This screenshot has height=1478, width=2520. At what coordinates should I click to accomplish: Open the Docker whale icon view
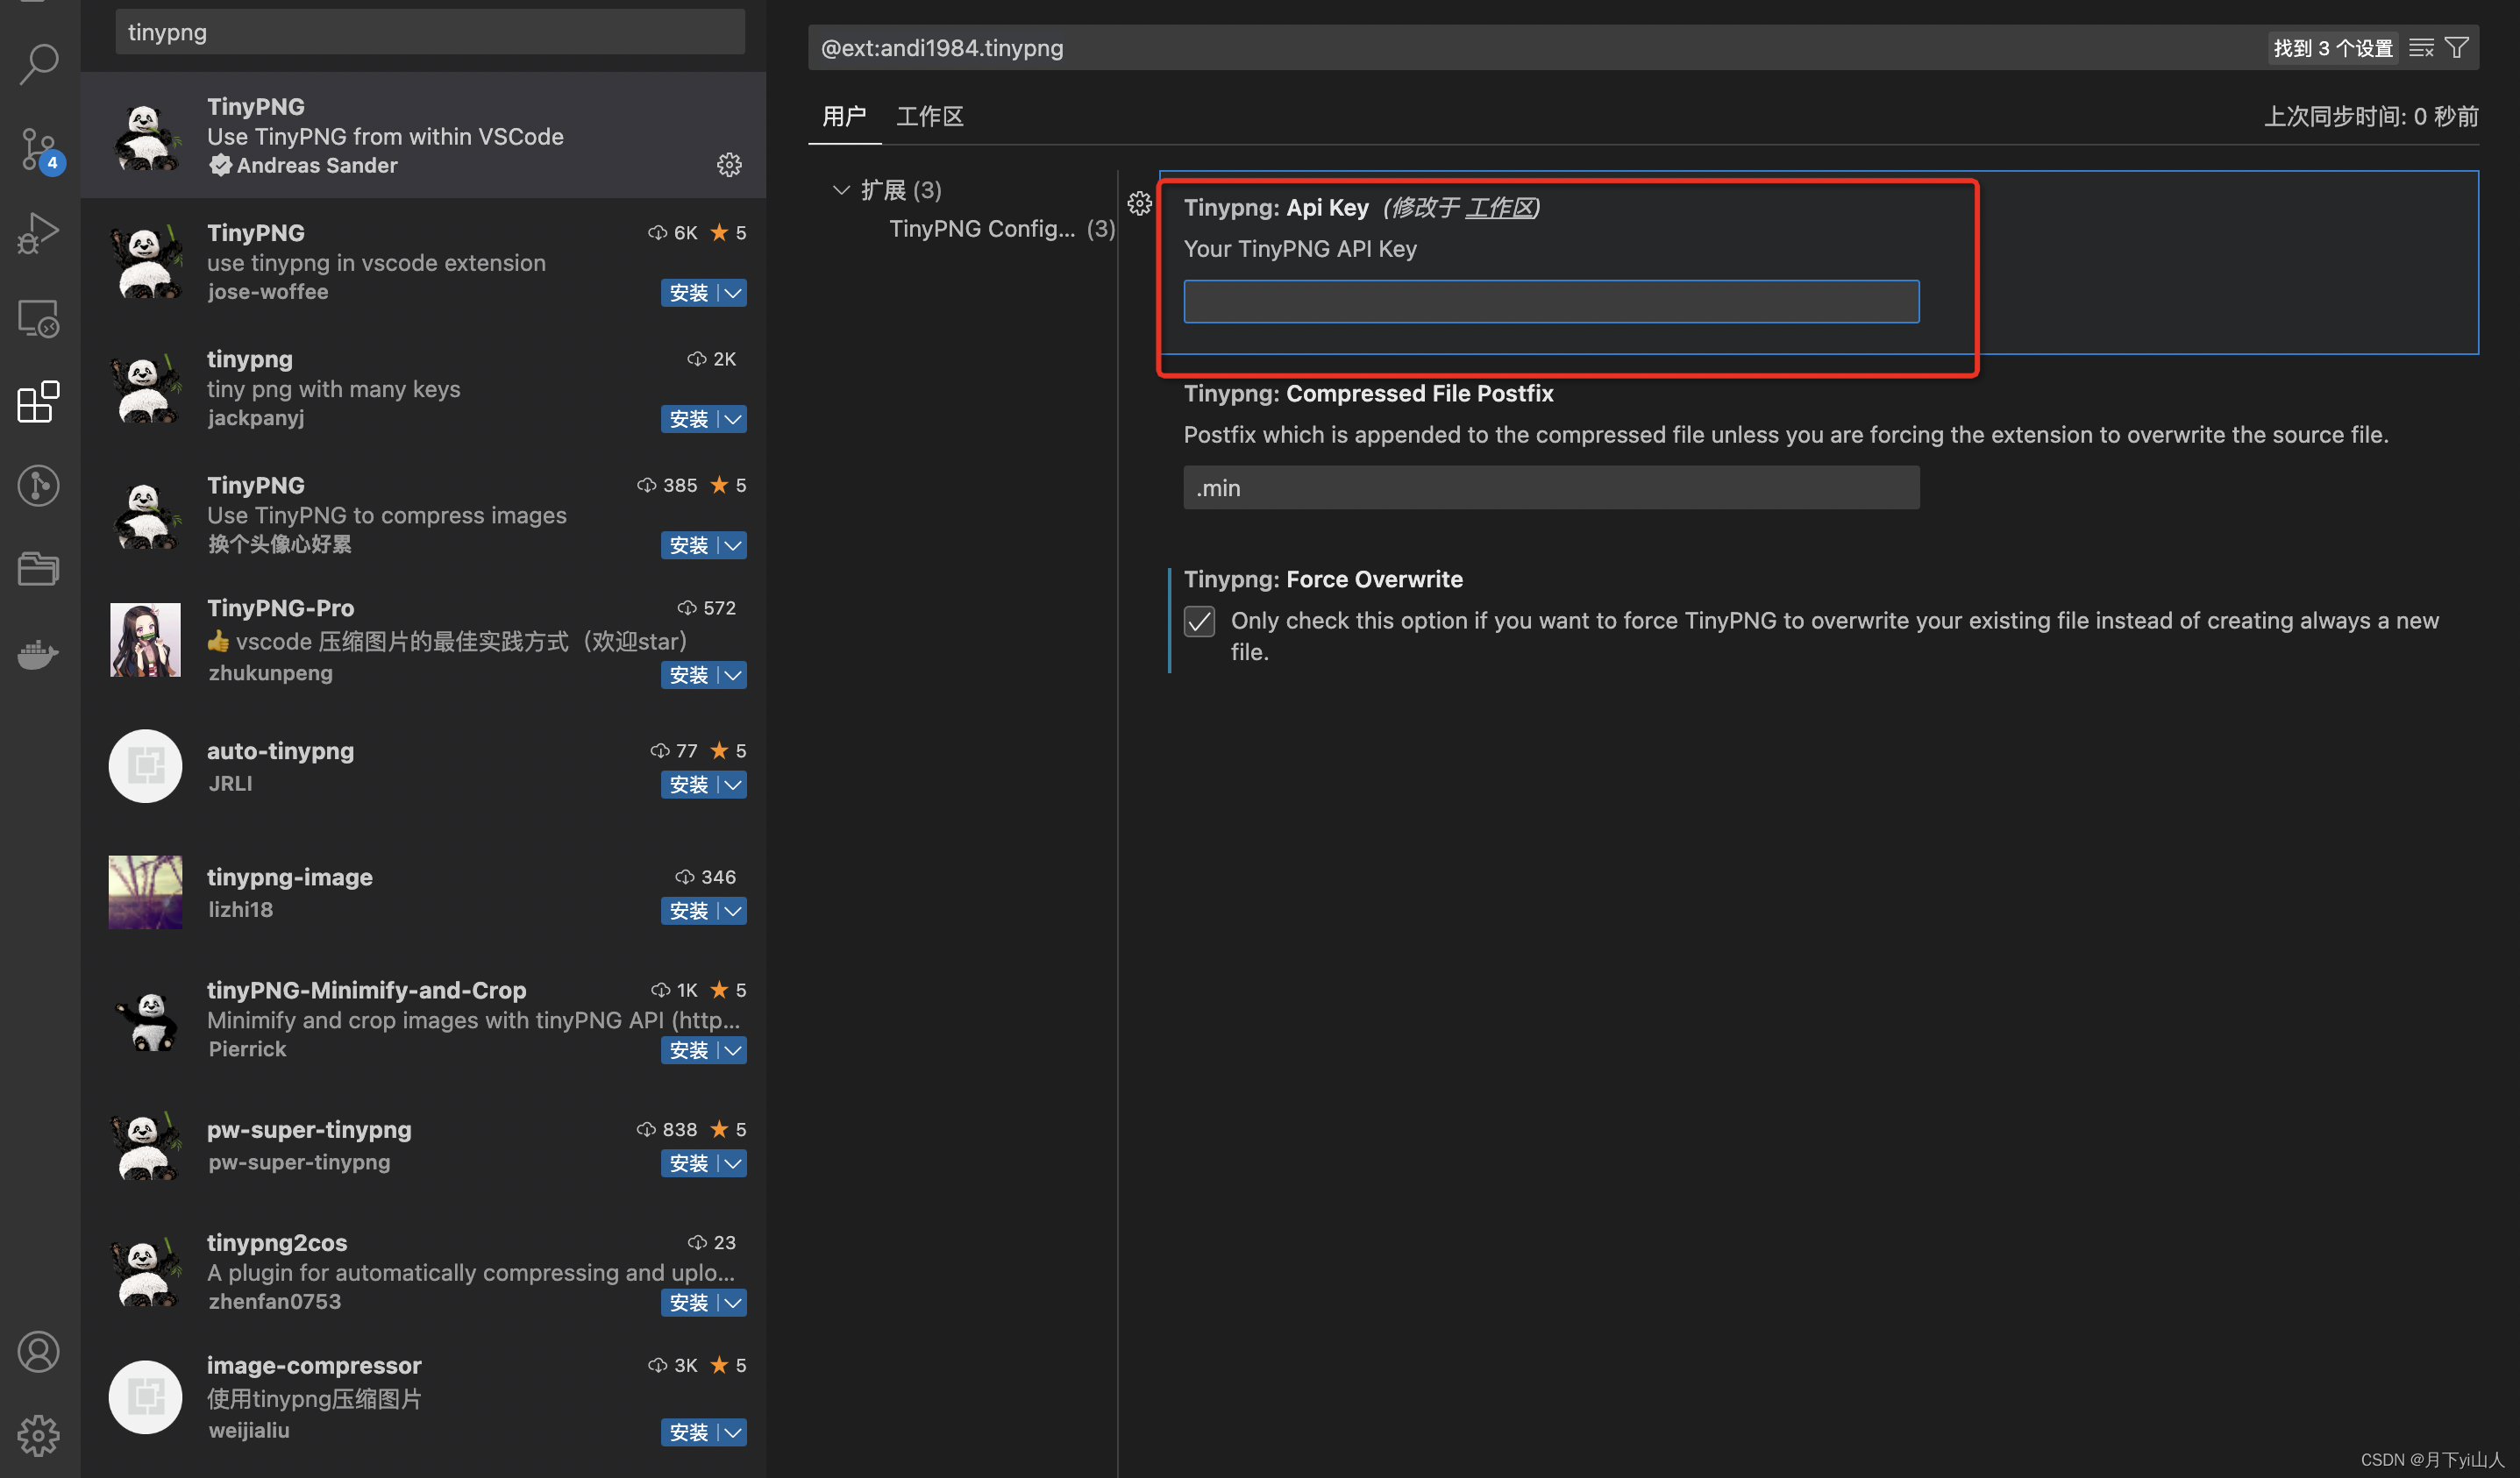39,654
